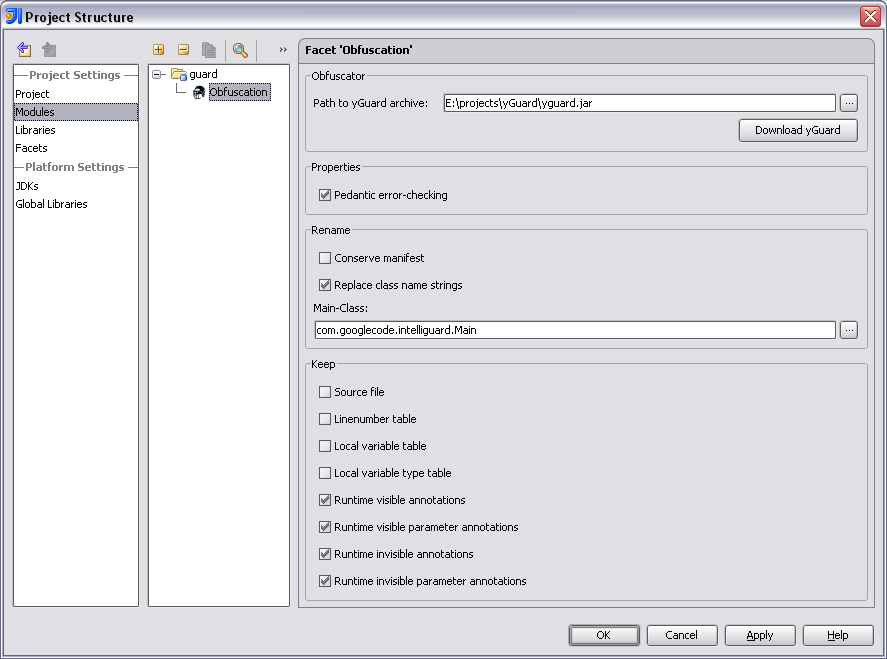Enable the Conserve manifest checkbox

click(x=325, y=258)
